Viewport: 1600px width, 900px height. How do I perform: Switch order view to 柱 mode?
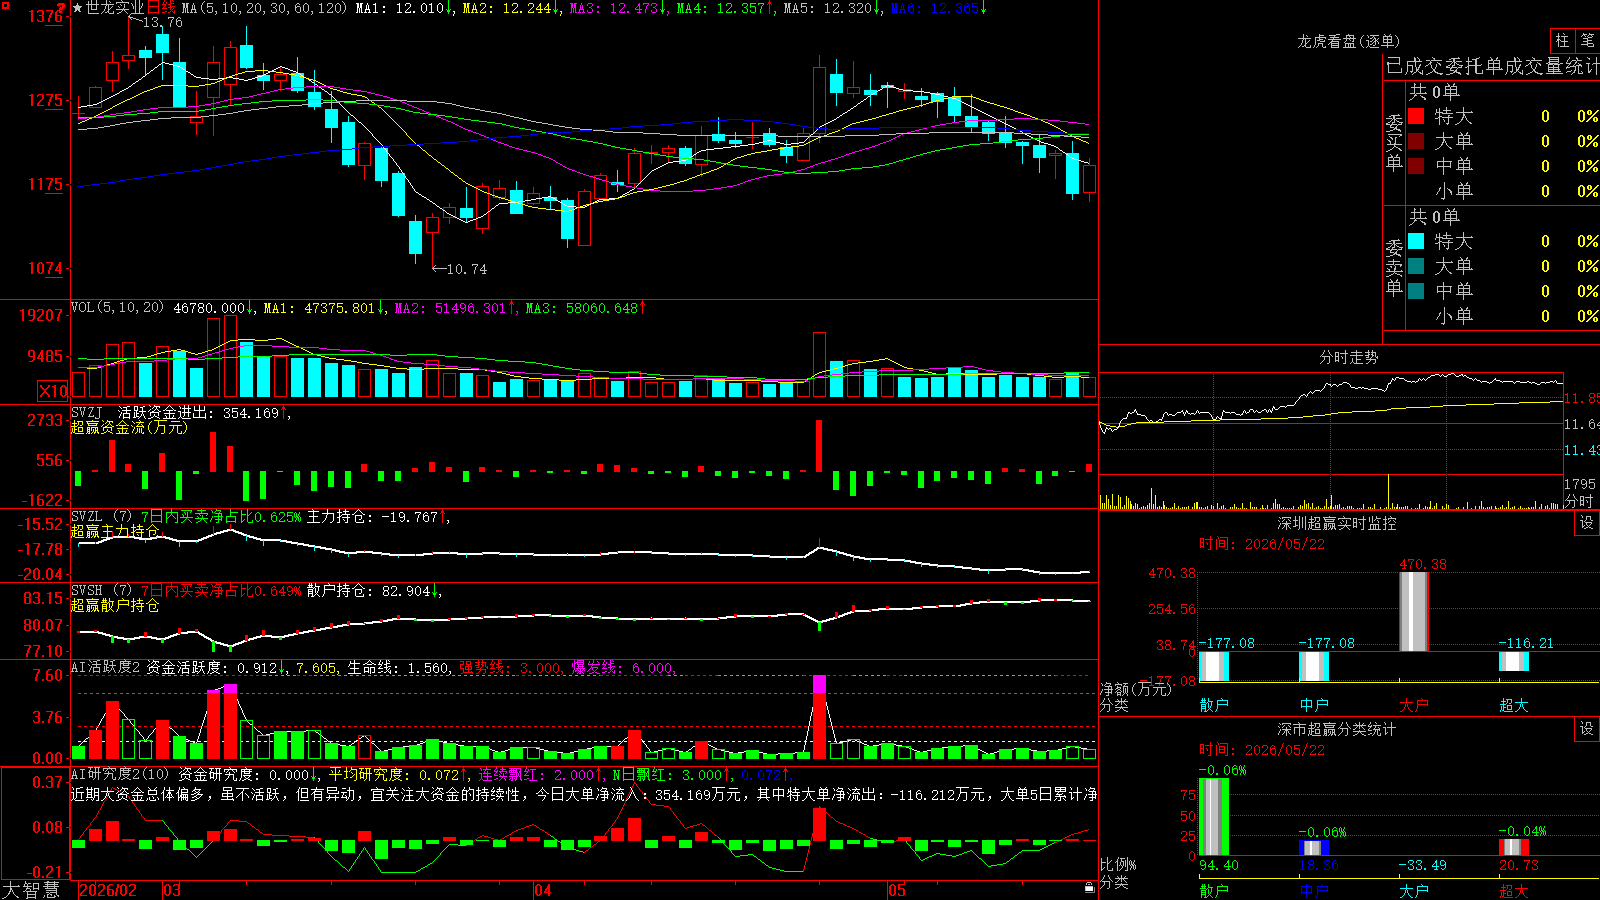coord(1562,40)
